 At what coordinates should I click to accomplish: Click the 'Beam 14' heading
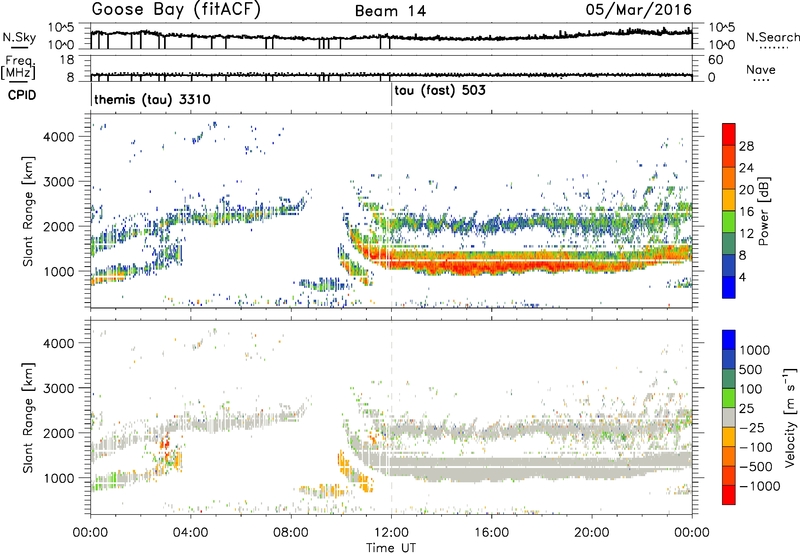(390, 11)
